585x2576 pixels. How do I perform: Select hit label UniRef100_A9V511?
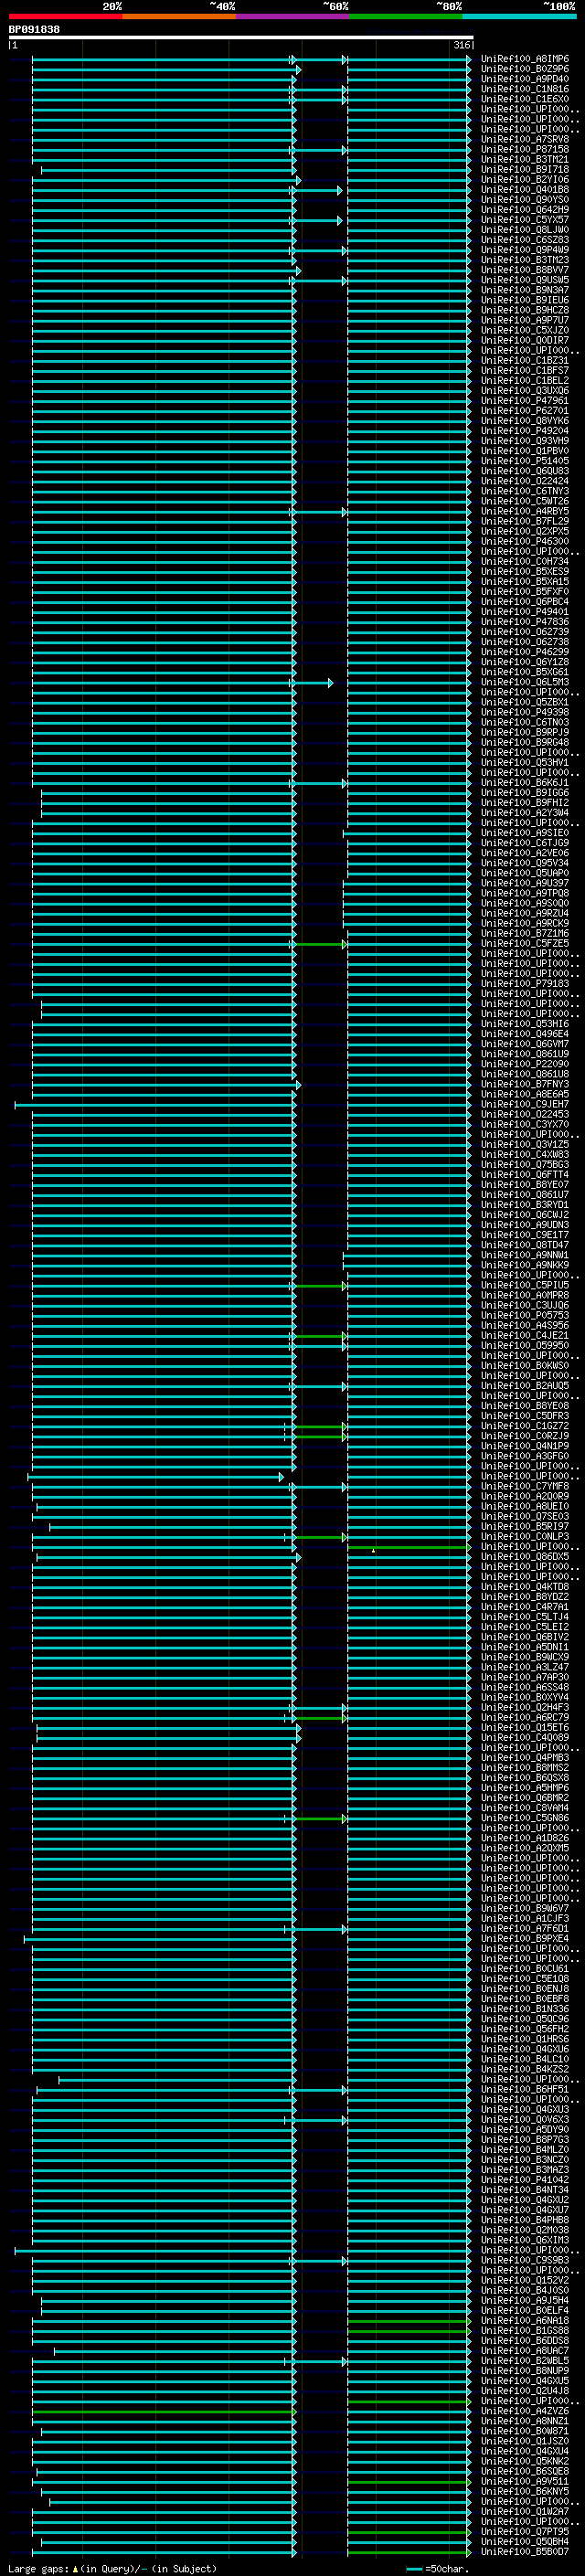(x=524, y=2481)
